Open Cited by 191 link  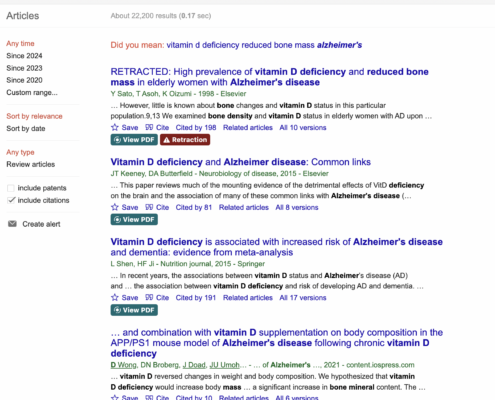pyautogui.click(x=196, y=297)
